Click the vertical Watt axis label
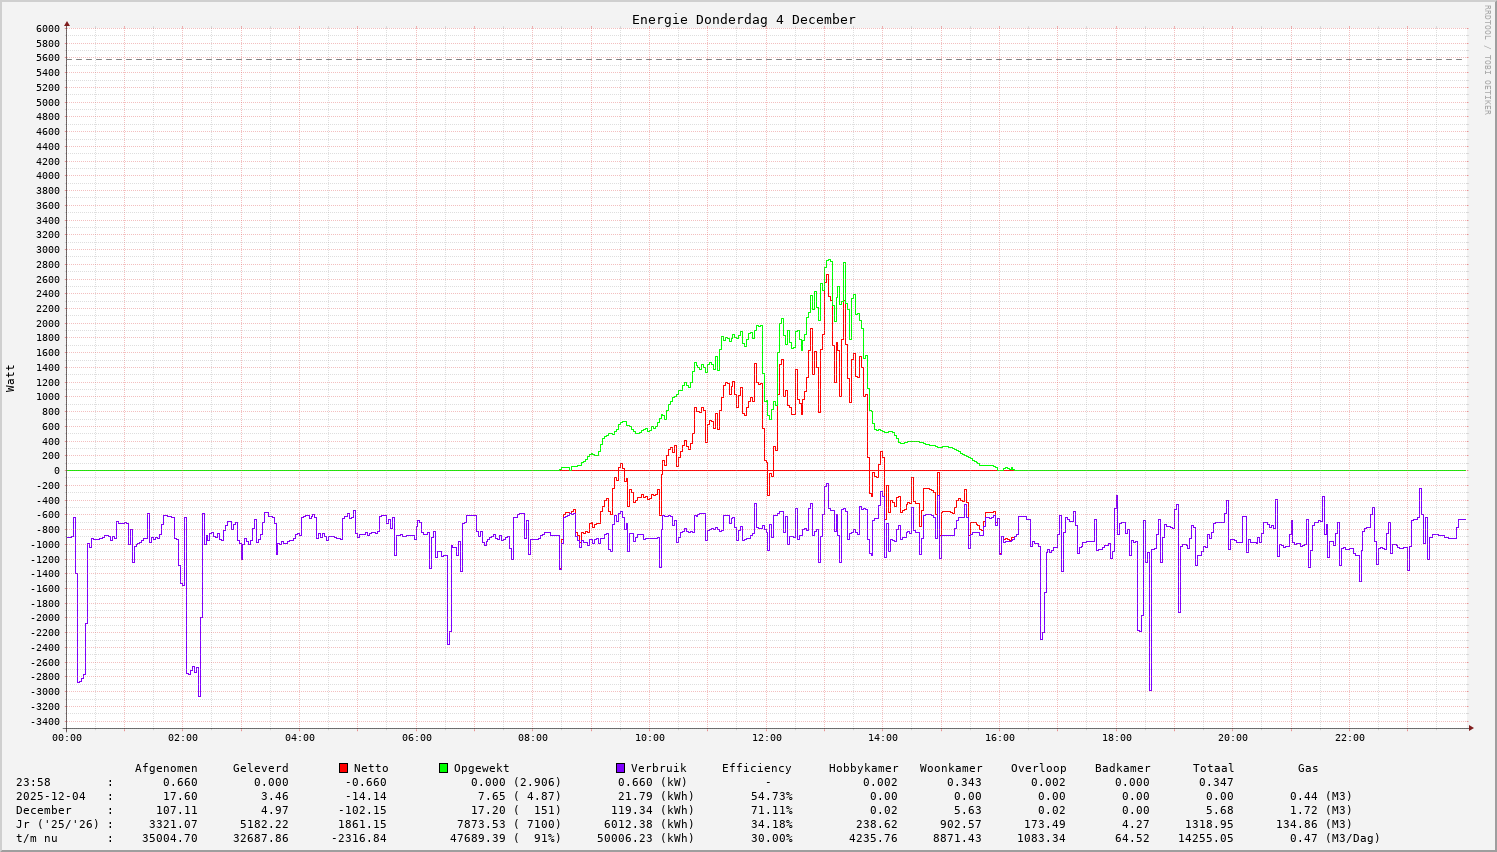Image resolution: width=1497 pixels, height=852 pixels. [x=11, y=378]
